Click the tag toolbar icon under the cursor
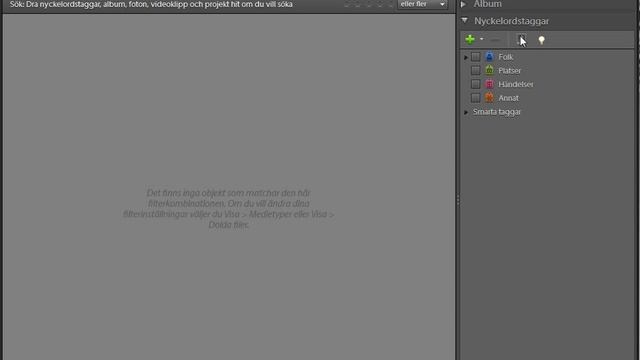 click(521, 40)
